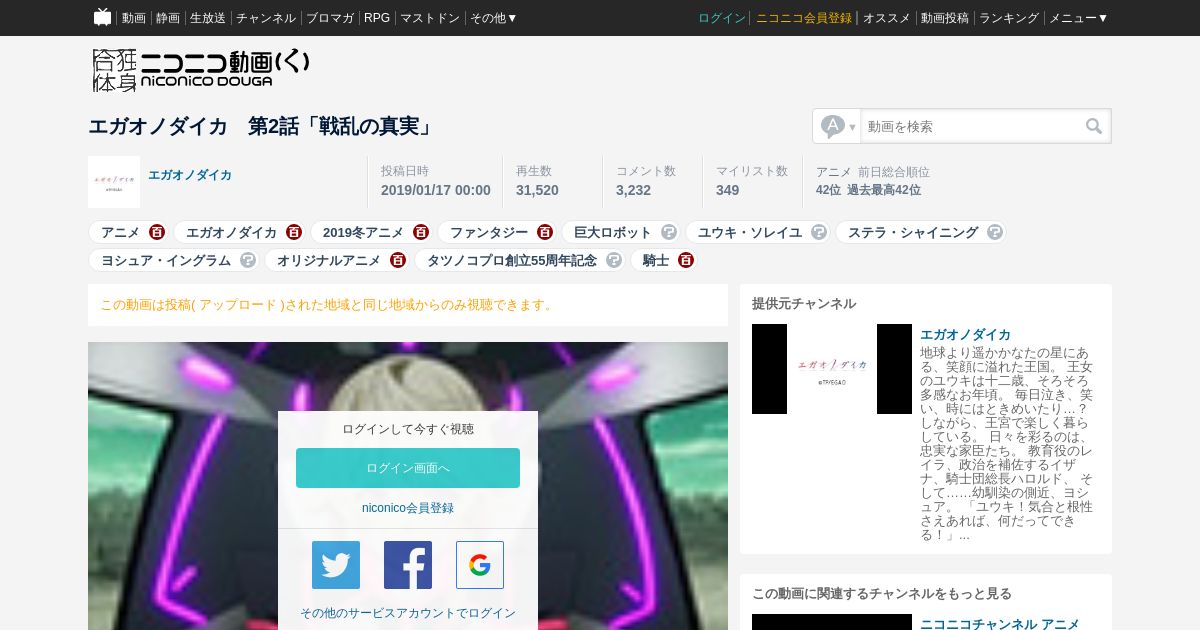Open uploader name エガオノダイカ link
This screenshot has height=630, width=1200.
click(x=190, y=175)
